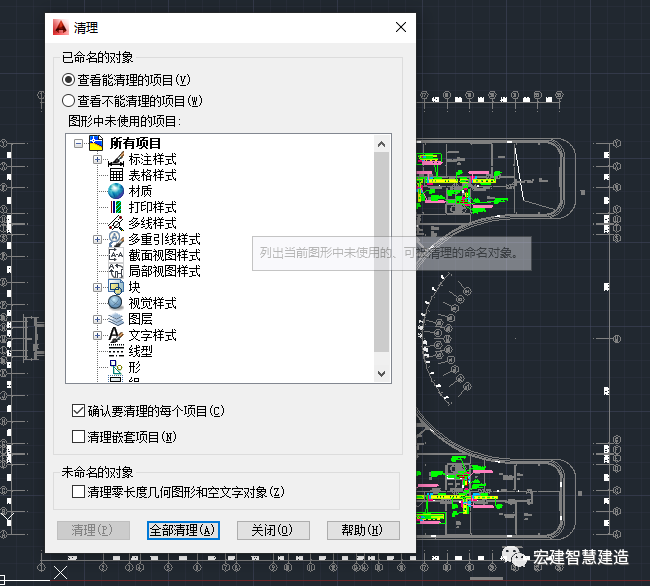Enable 清理零长度几何图形和空文字对象 checkbox

tap(78, 492)
